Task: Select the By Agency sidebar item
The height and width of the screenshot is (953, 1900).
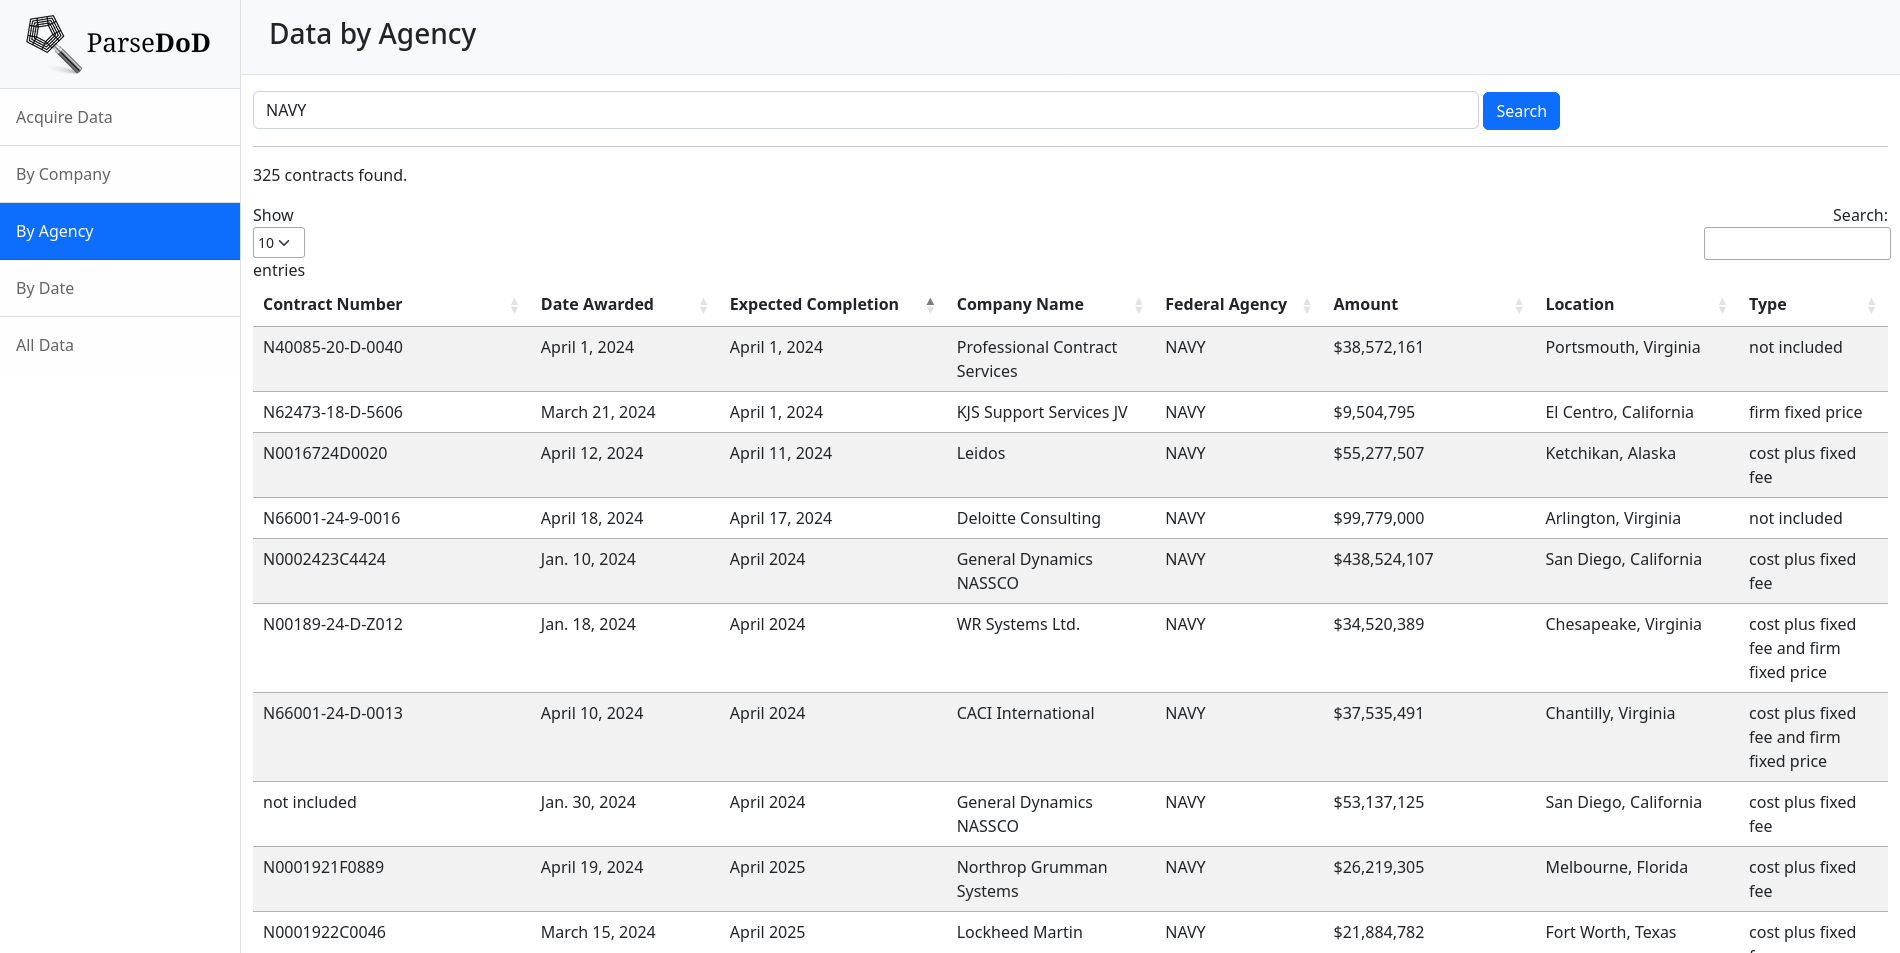Action: coord(55,231)
